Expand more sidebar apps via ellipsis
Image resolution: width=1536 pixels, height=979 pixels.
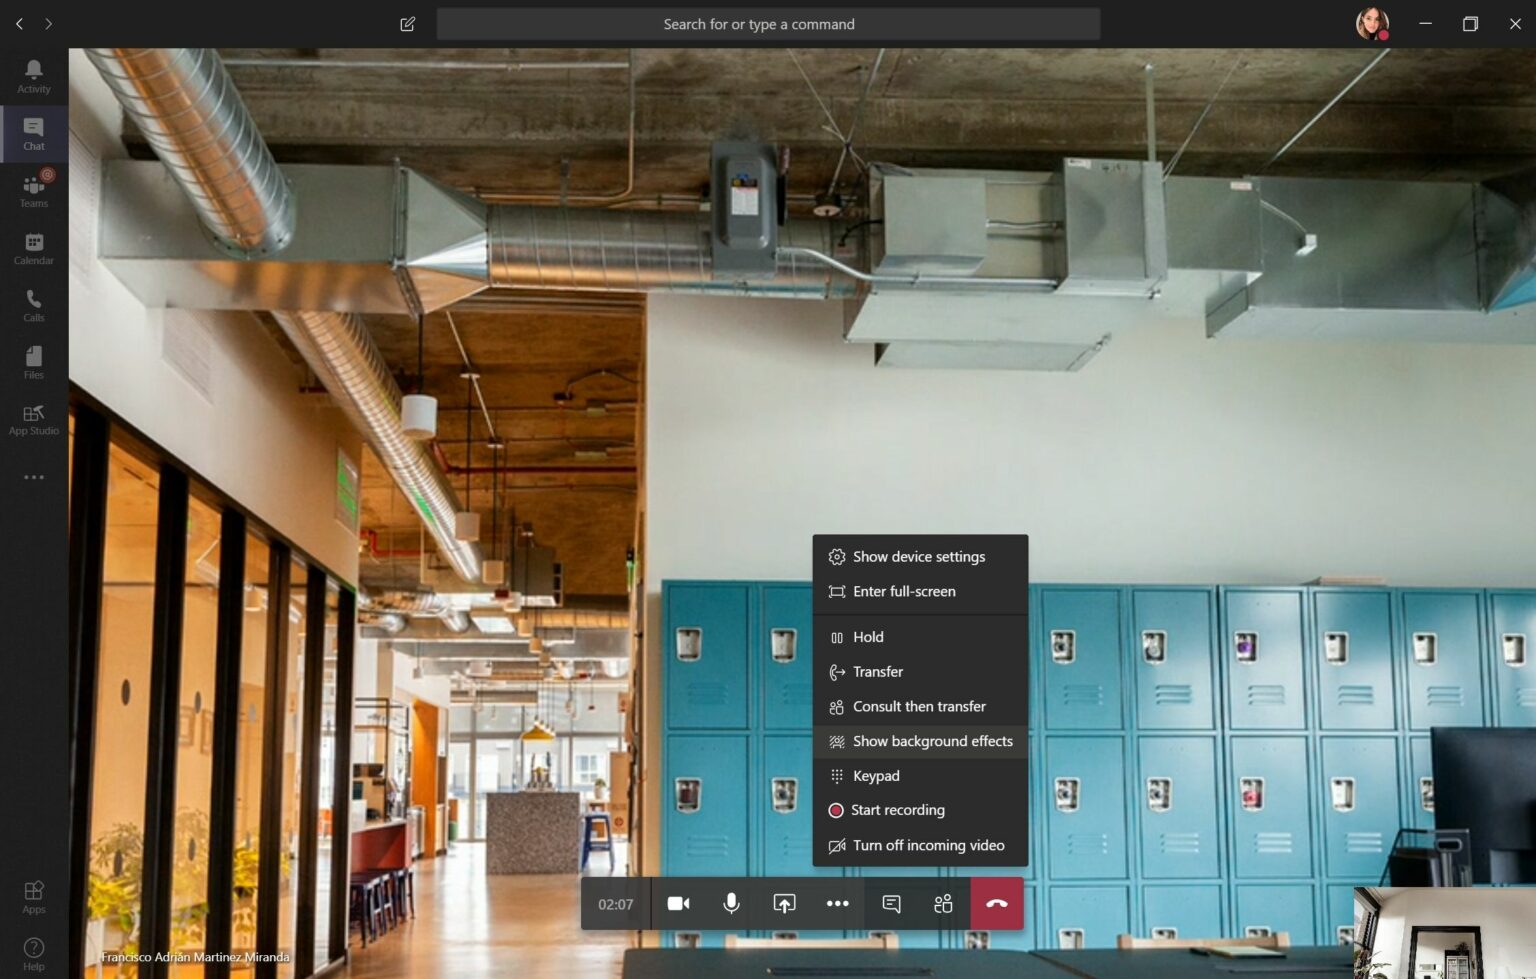33,477
